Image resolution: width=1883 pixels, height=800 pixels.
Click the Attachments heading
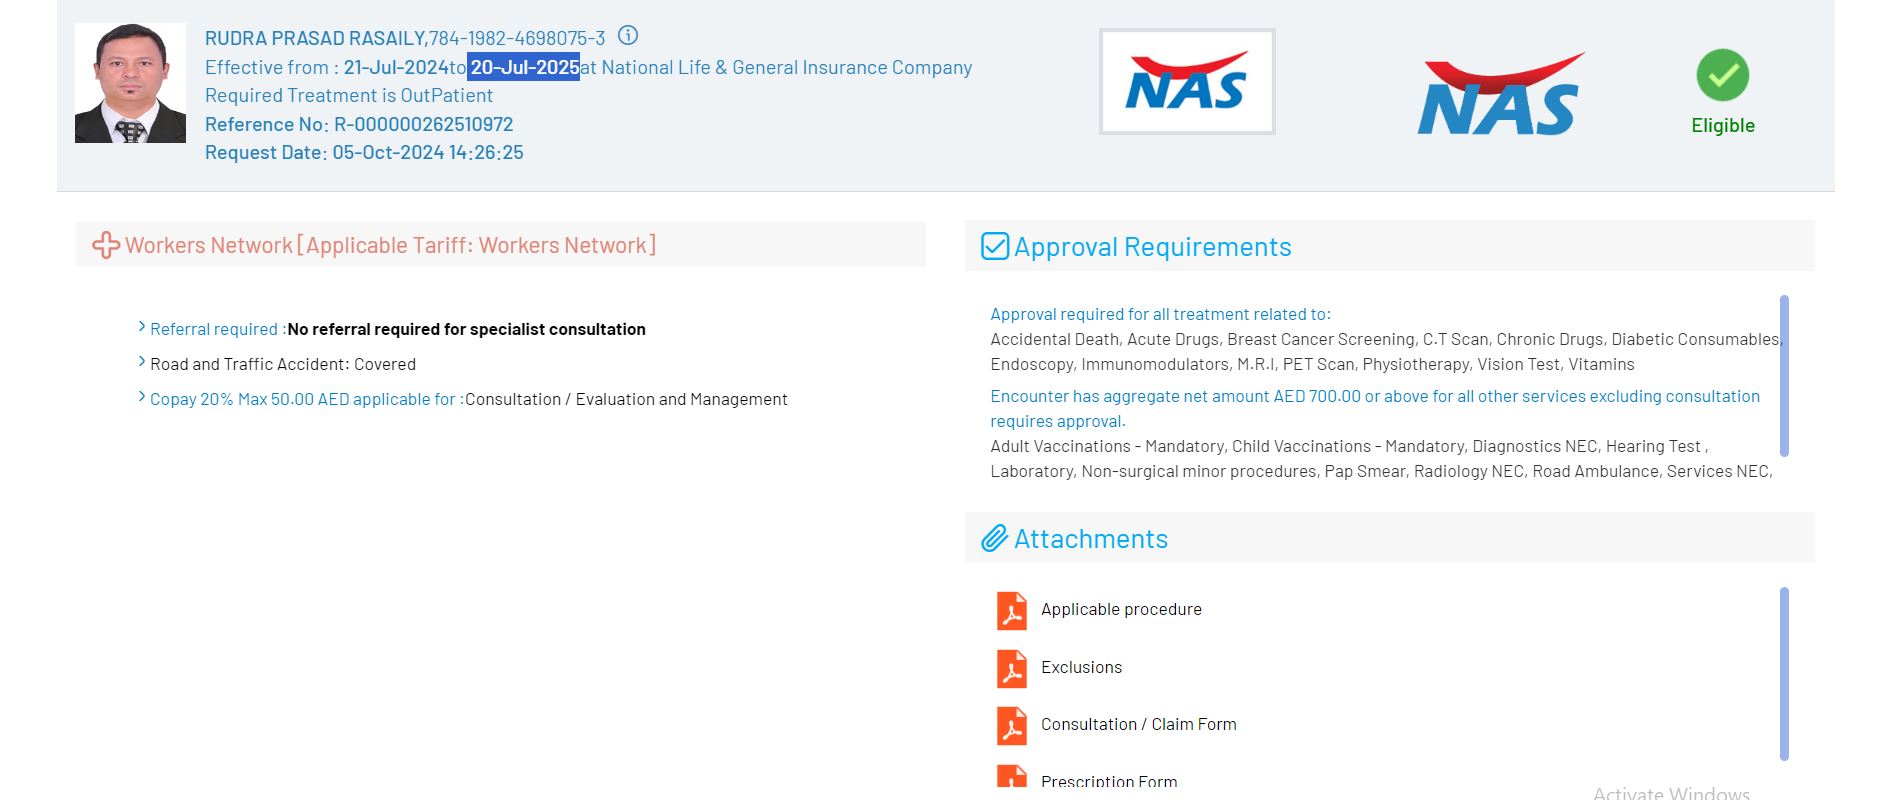click(x=1091, y=539)
